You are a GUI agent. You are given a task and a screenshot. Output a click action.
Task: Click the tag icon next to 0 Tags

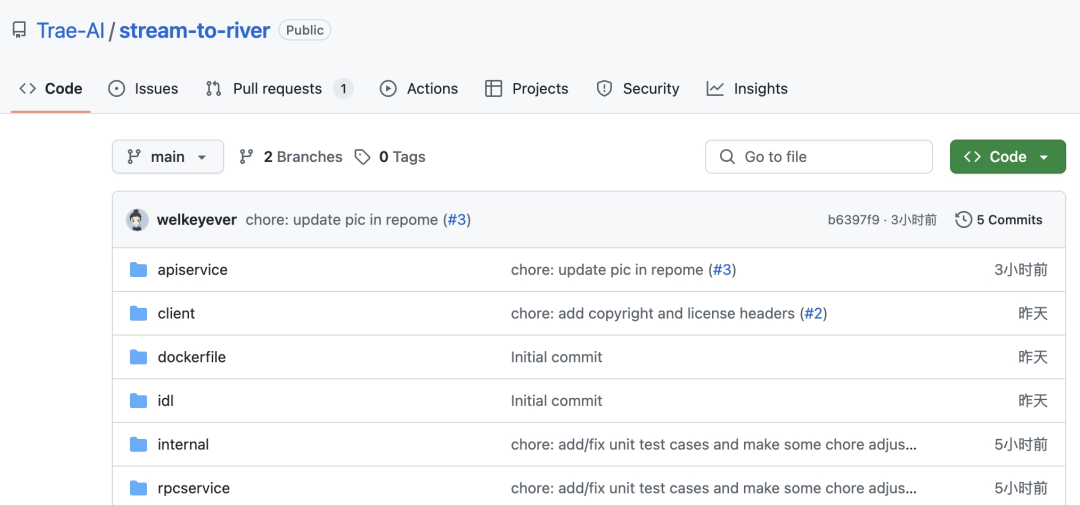[x=363, y=157]
